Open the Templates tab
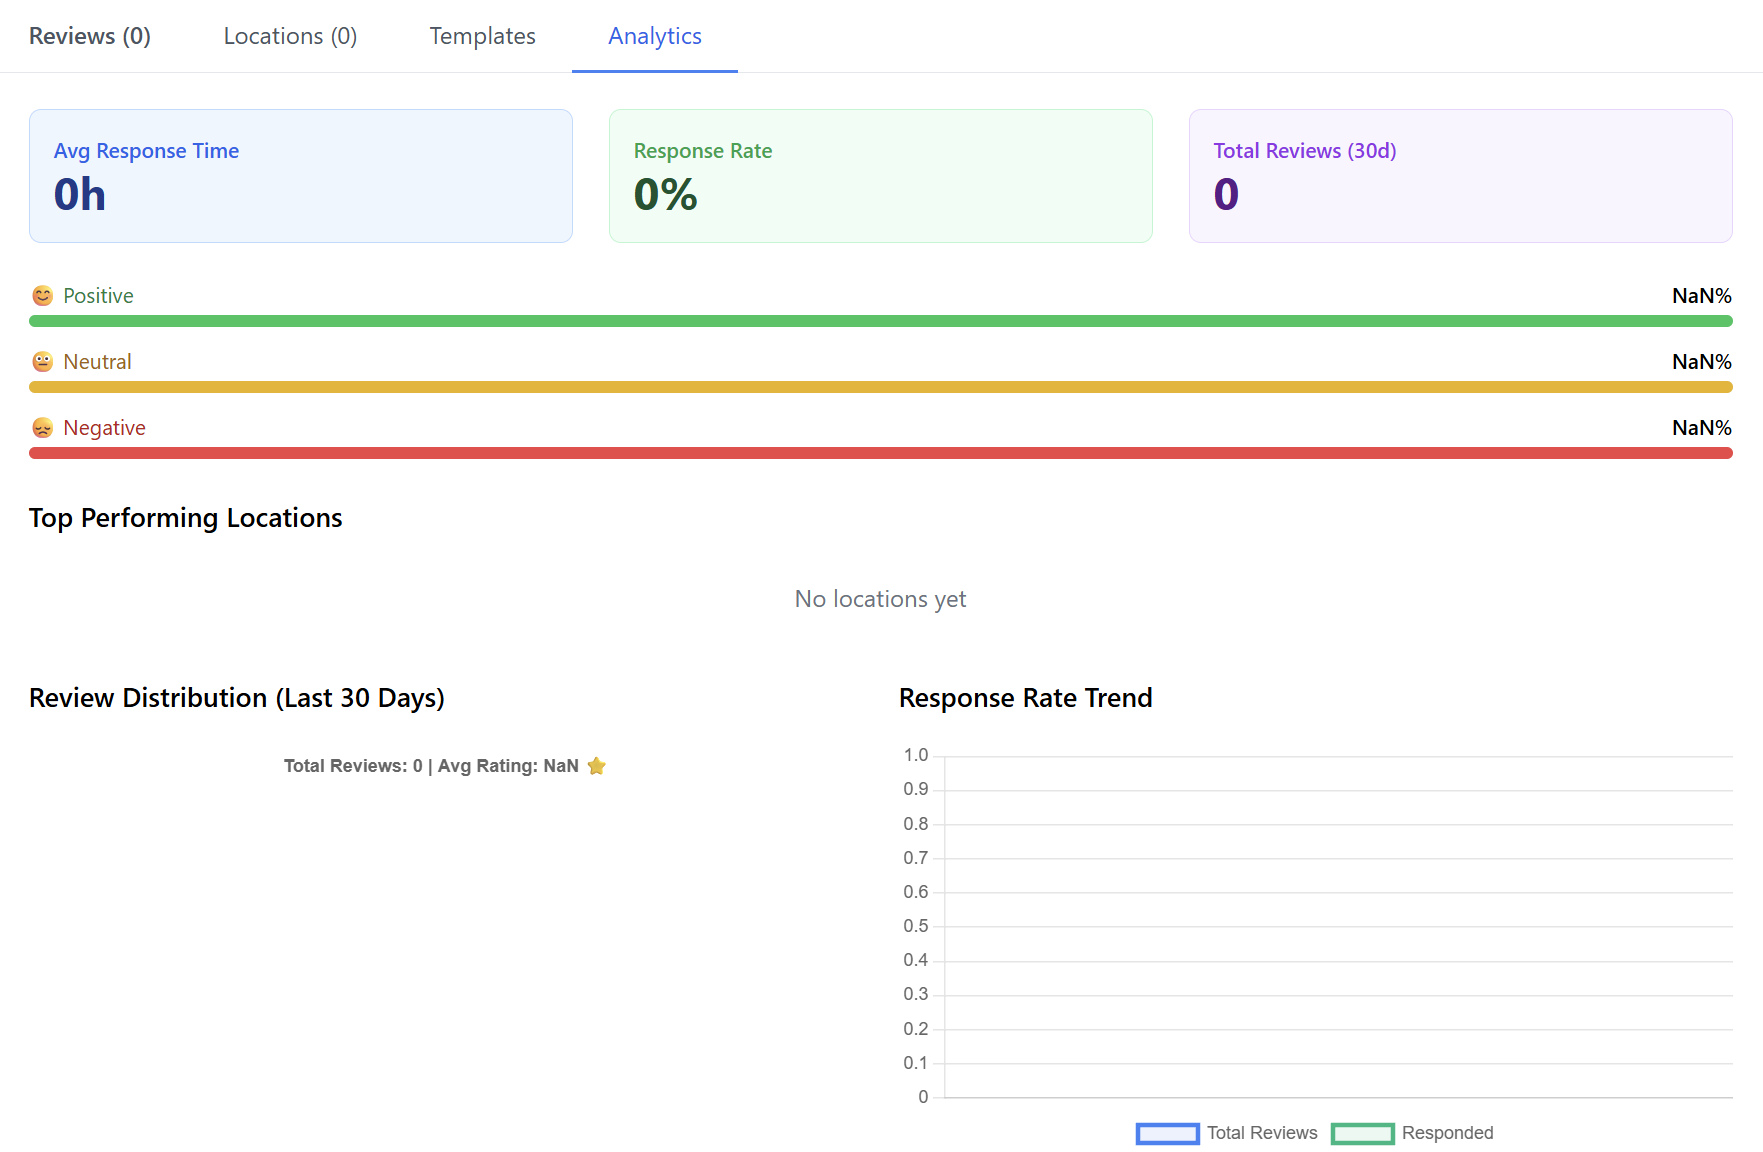The image size is (1763, 1152). tap(482, 36)
